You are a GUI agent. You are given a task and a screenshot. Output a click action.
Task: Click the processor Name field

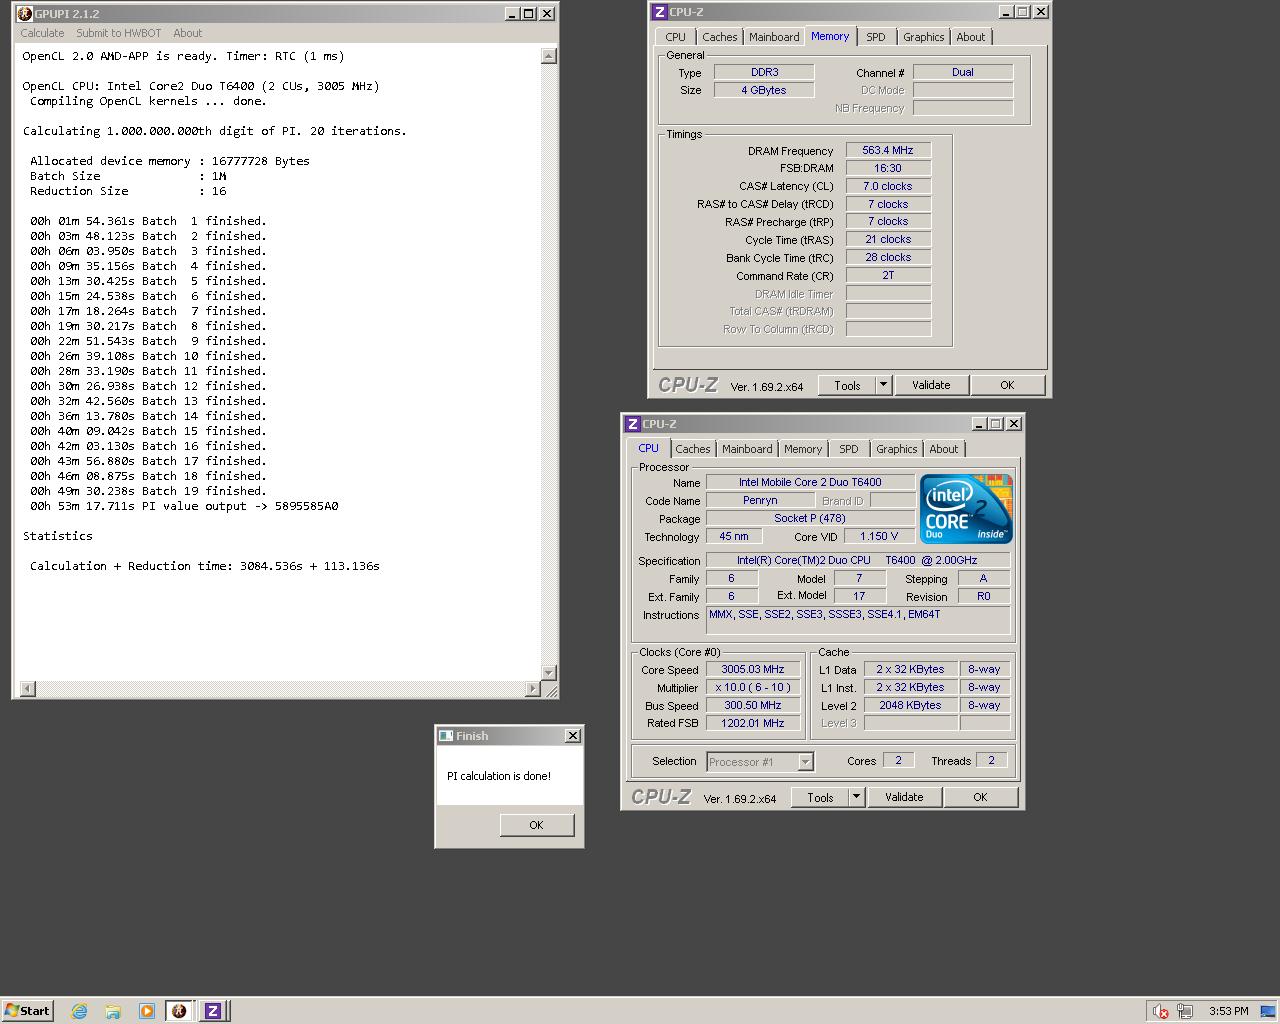coord(810,482)
